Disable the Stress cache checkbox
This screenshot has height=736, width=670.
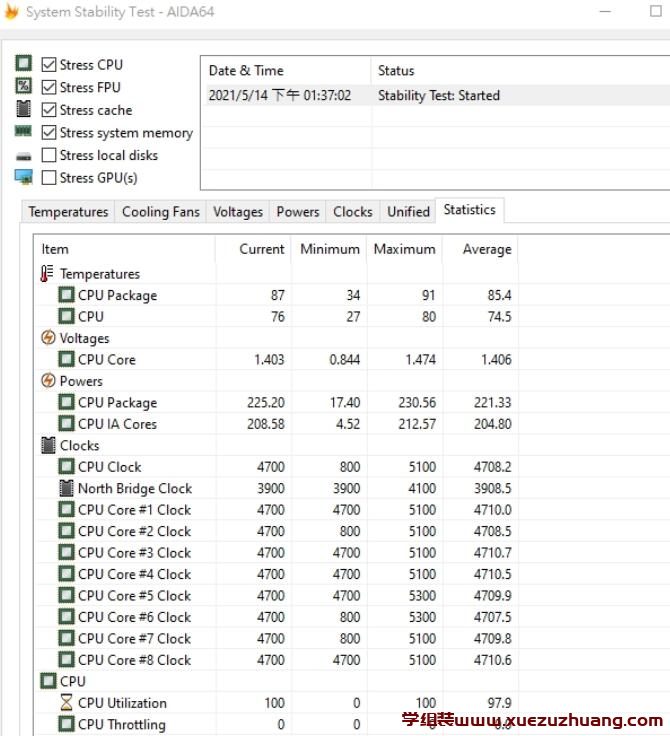click(x=49, y=110)
